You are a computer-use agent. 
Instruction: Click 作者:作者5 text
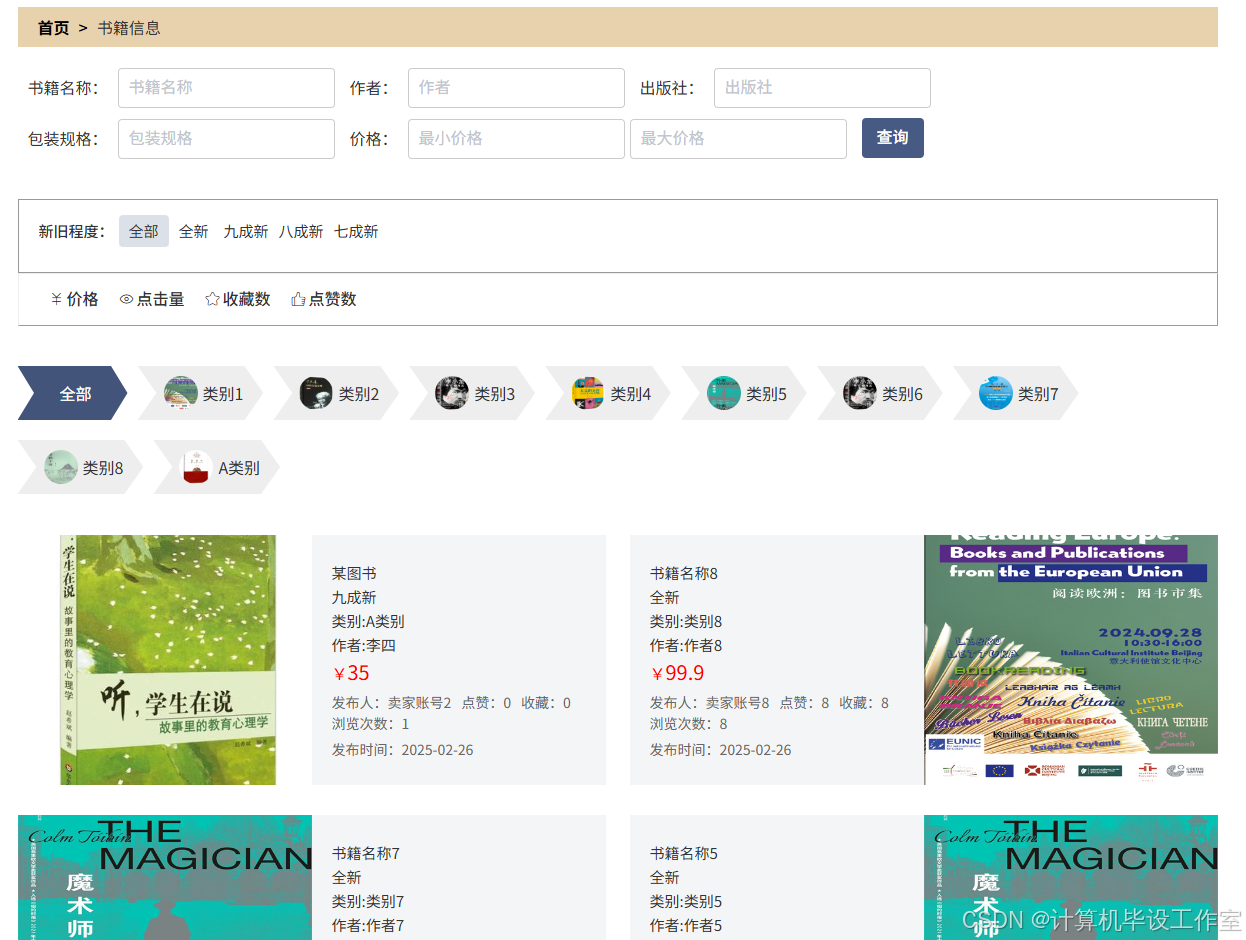click(686, 925)
